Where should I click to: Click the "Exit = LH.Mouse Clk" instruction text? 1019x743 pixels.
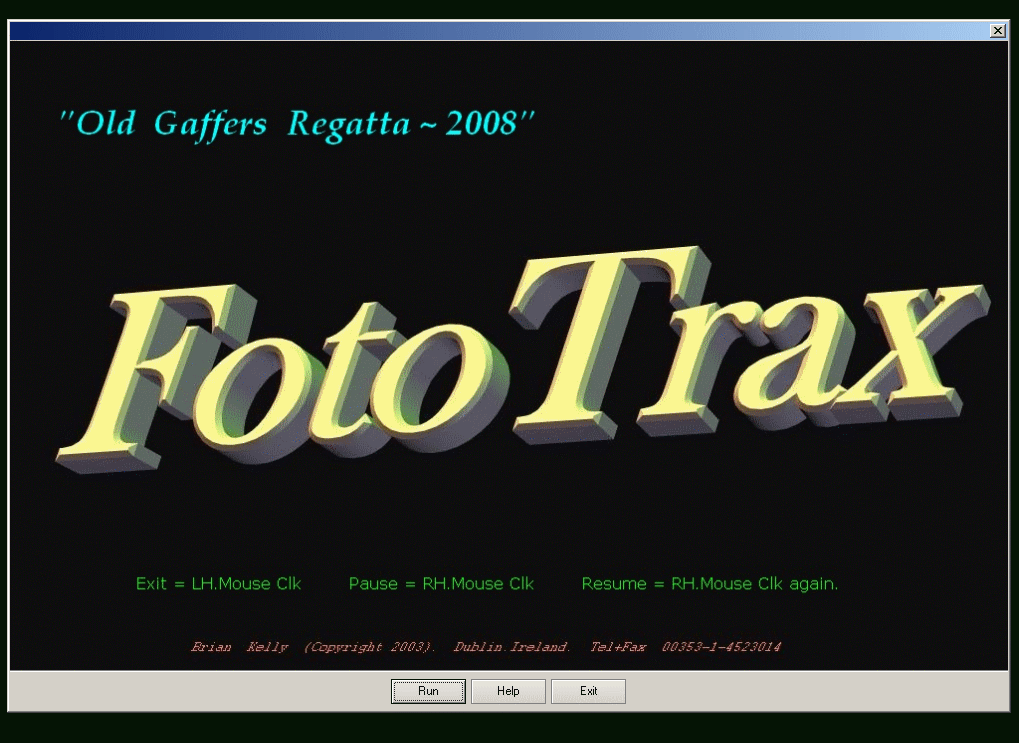tap(218, 584)
